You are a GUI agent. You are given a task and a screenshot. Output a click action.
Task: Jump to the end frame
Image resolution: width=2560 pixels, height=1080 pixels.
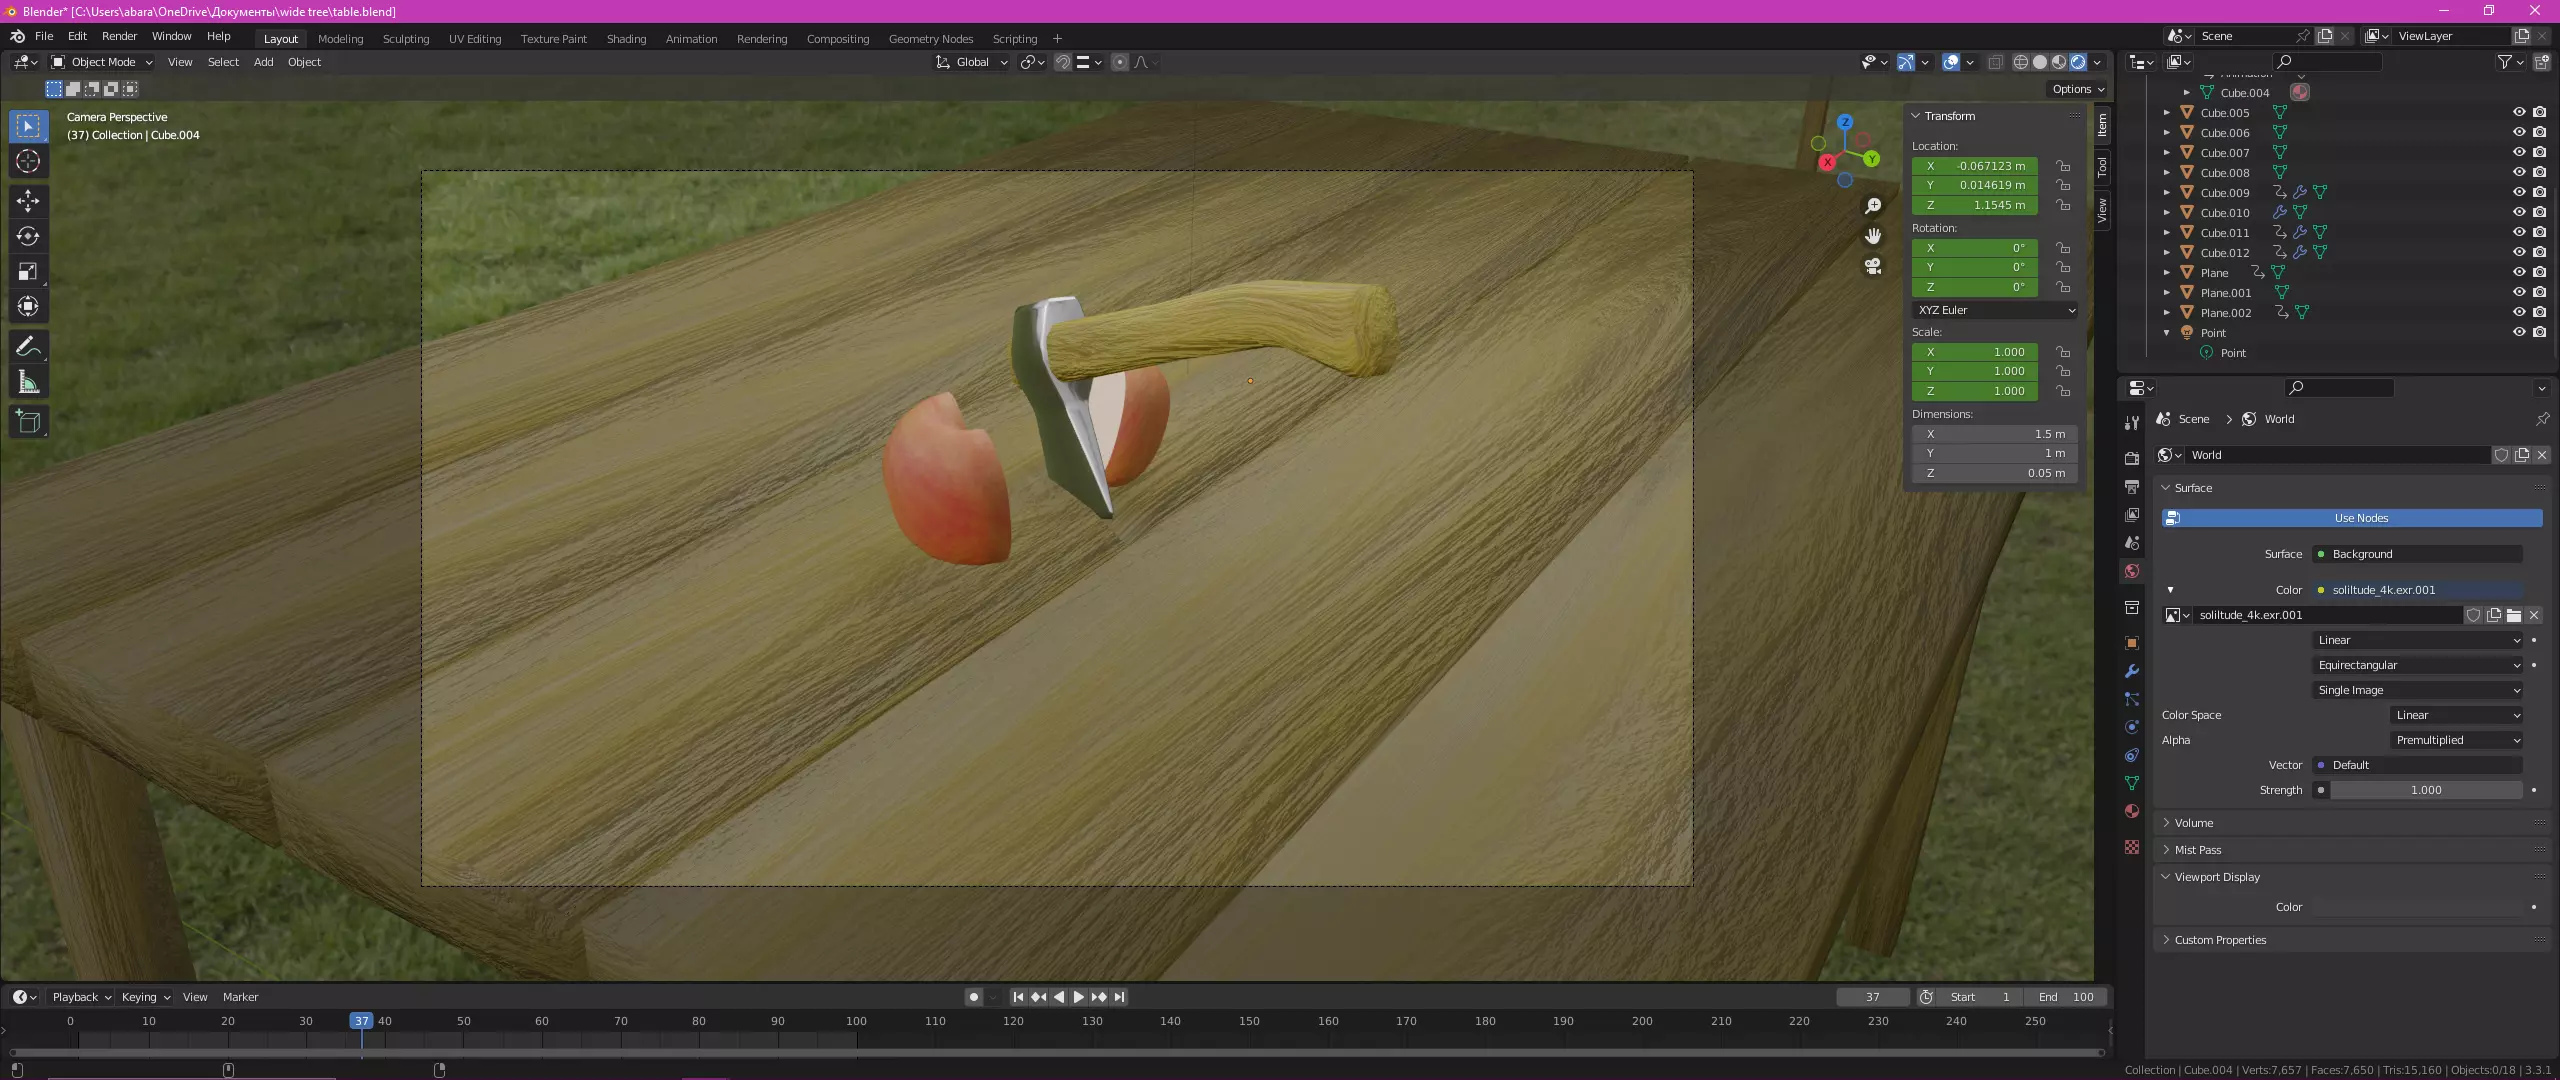click(1119, 997)
